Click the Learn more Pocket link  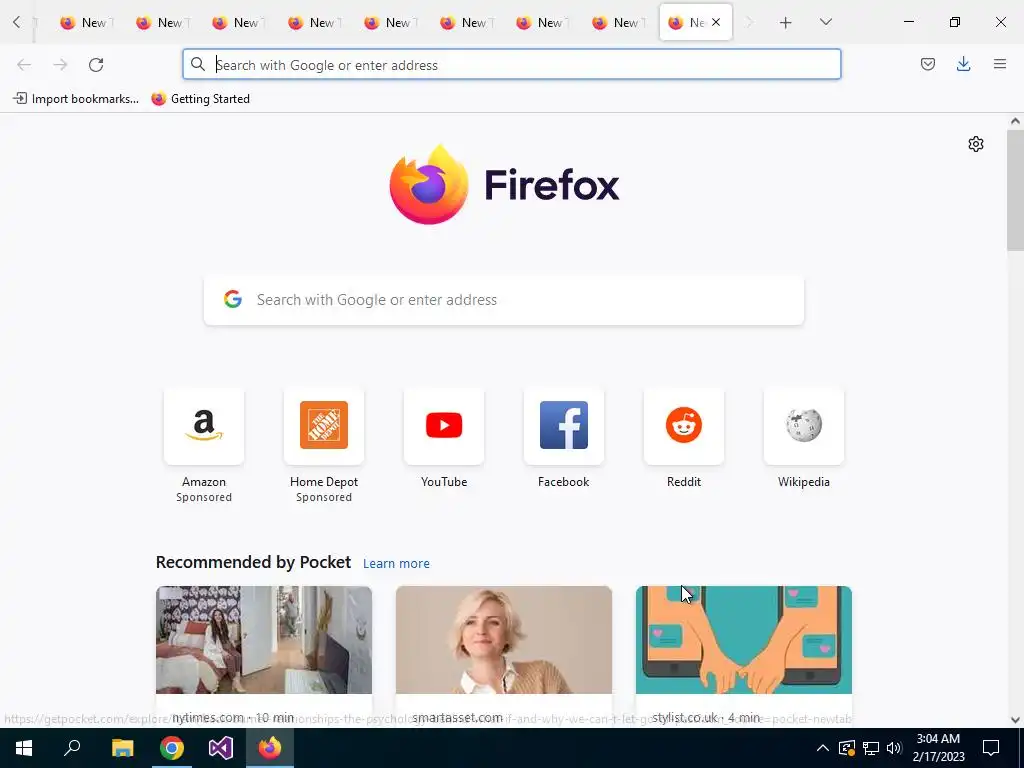coord(396,564)
